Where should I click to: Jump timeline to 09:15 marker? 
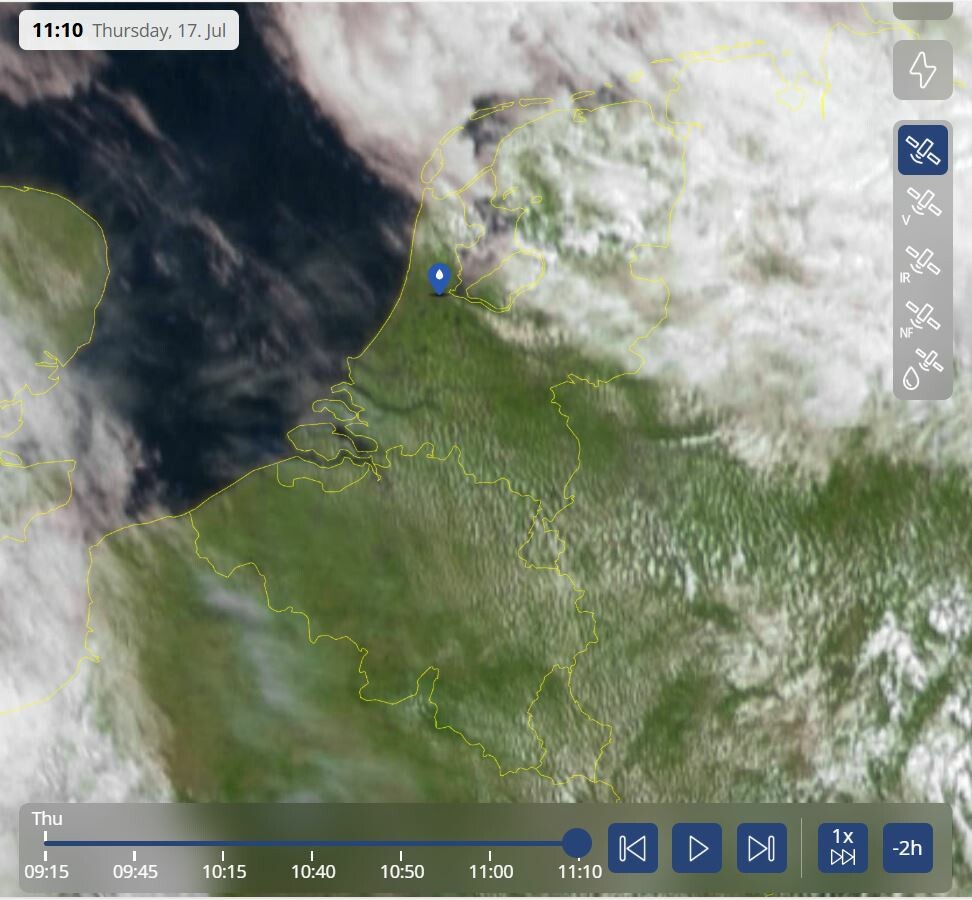(x=46, y=871)
